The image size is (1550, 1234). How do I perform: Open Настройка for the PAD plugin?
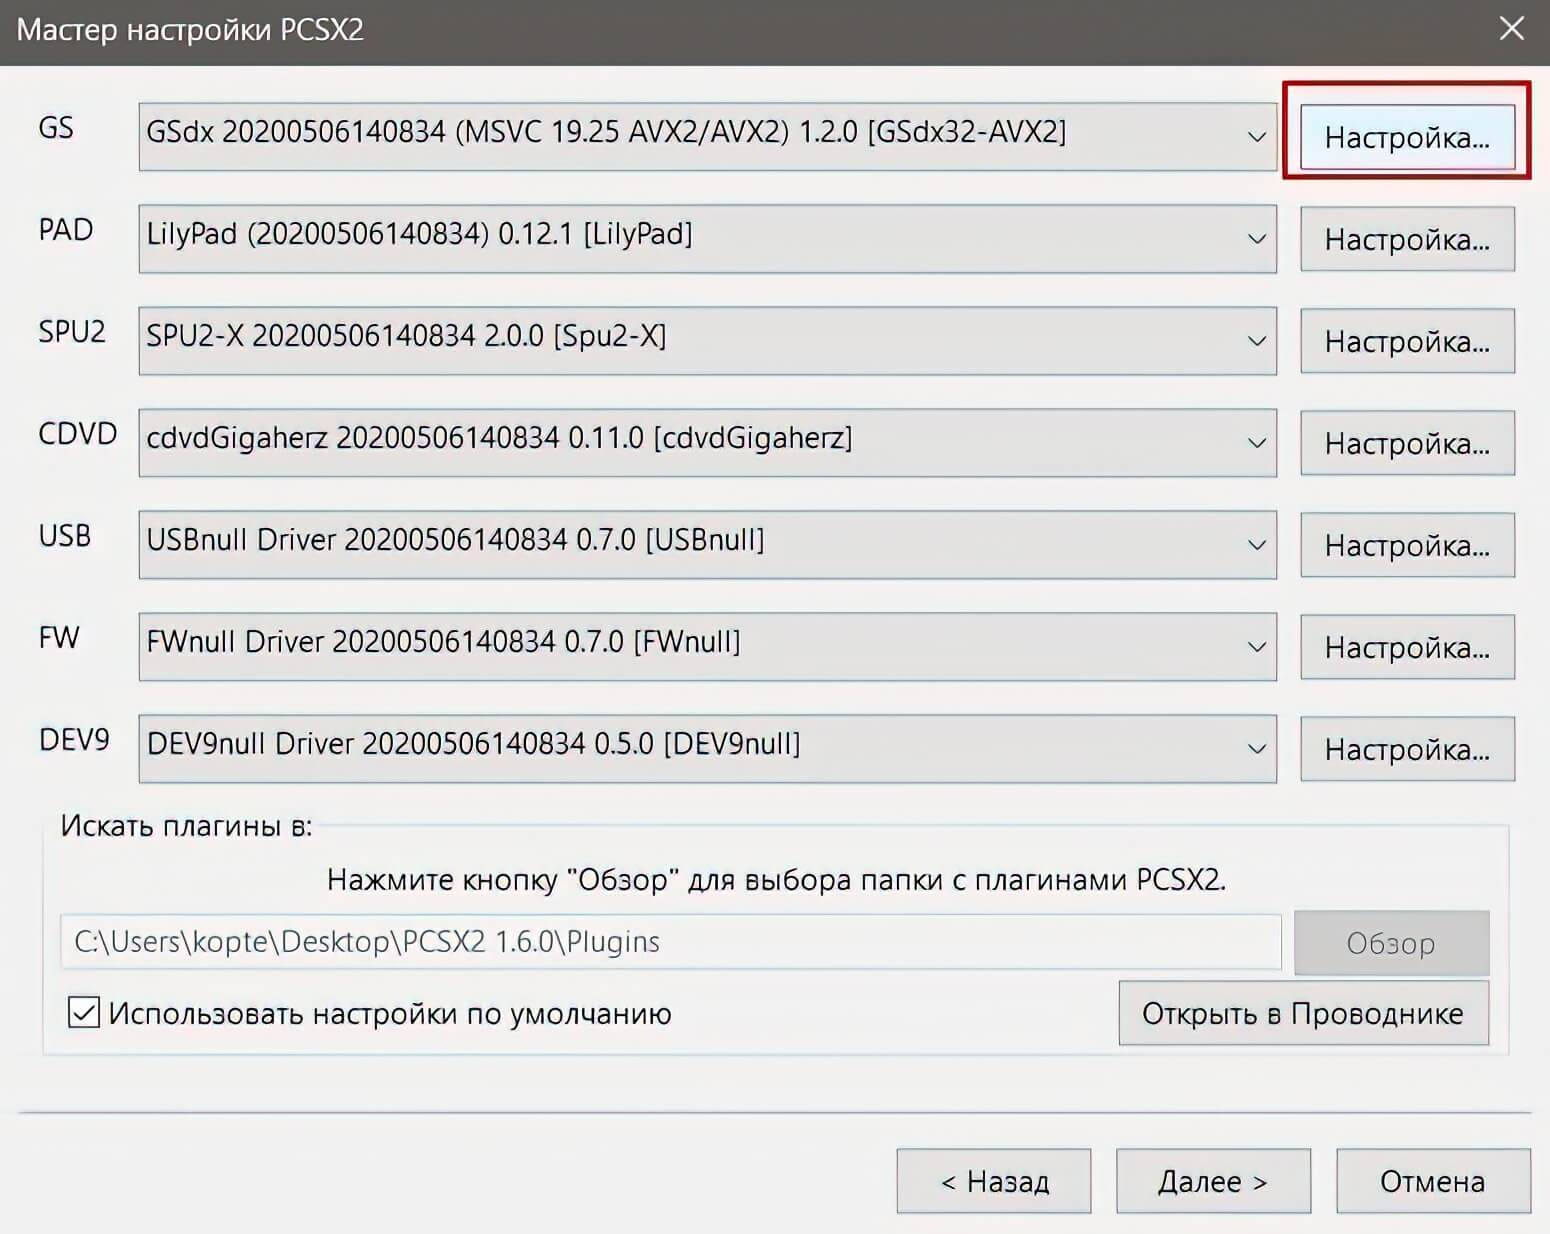[x=1406, y=239]
